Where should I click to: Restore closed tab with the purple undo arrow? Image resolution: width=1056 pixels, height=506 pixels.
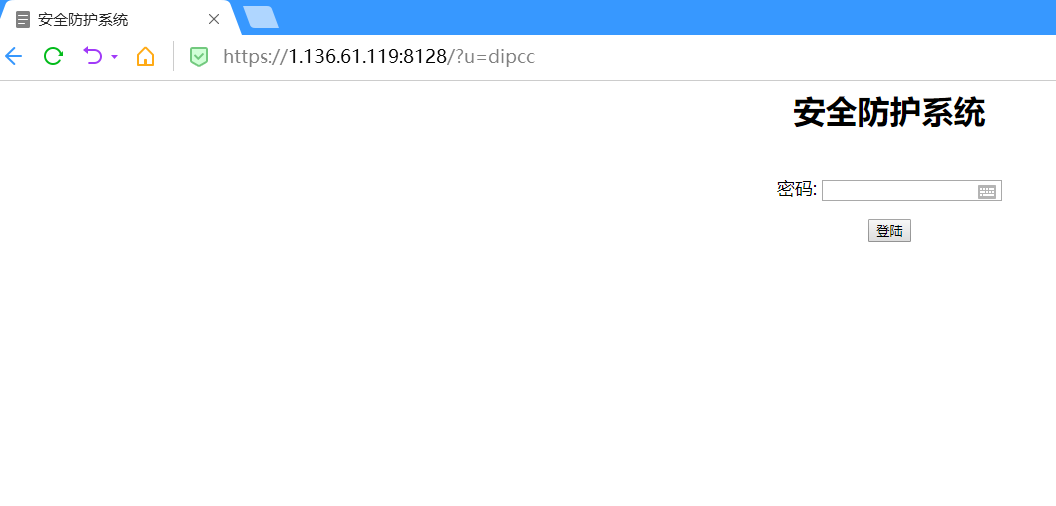(x=92, y=56)
